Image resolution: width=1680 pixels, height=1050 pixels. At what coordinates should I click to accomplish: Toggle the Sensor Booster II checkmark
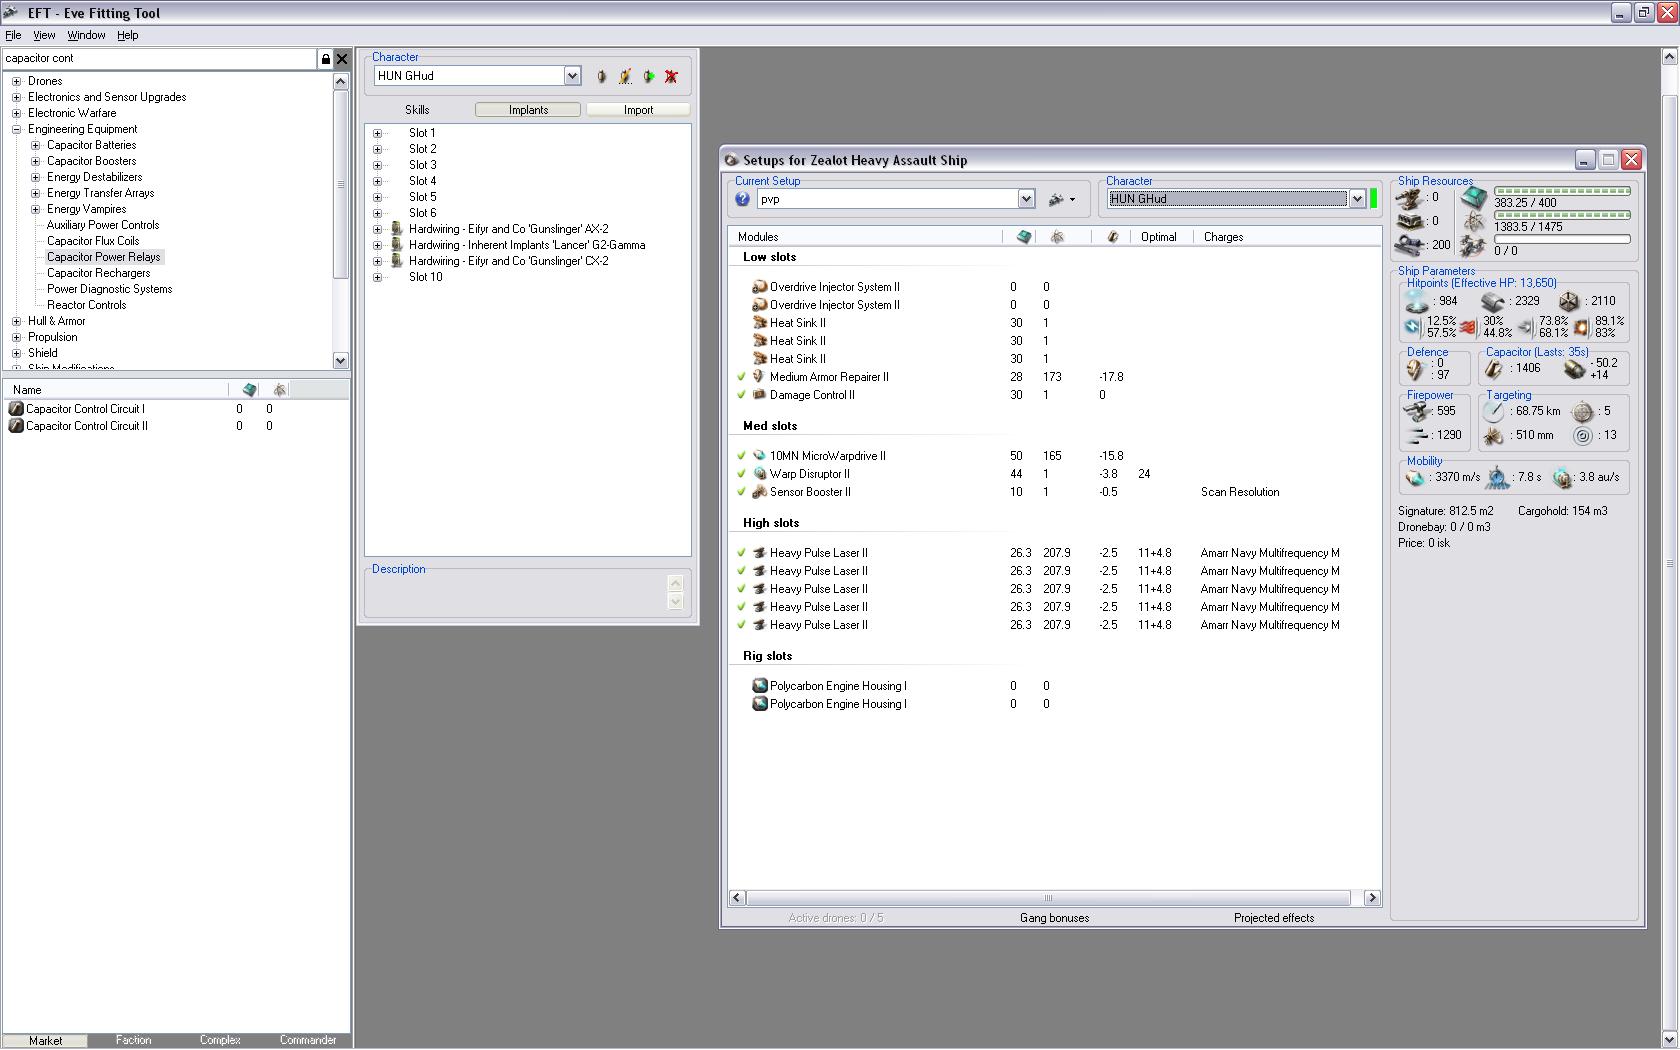pos(741,492)
